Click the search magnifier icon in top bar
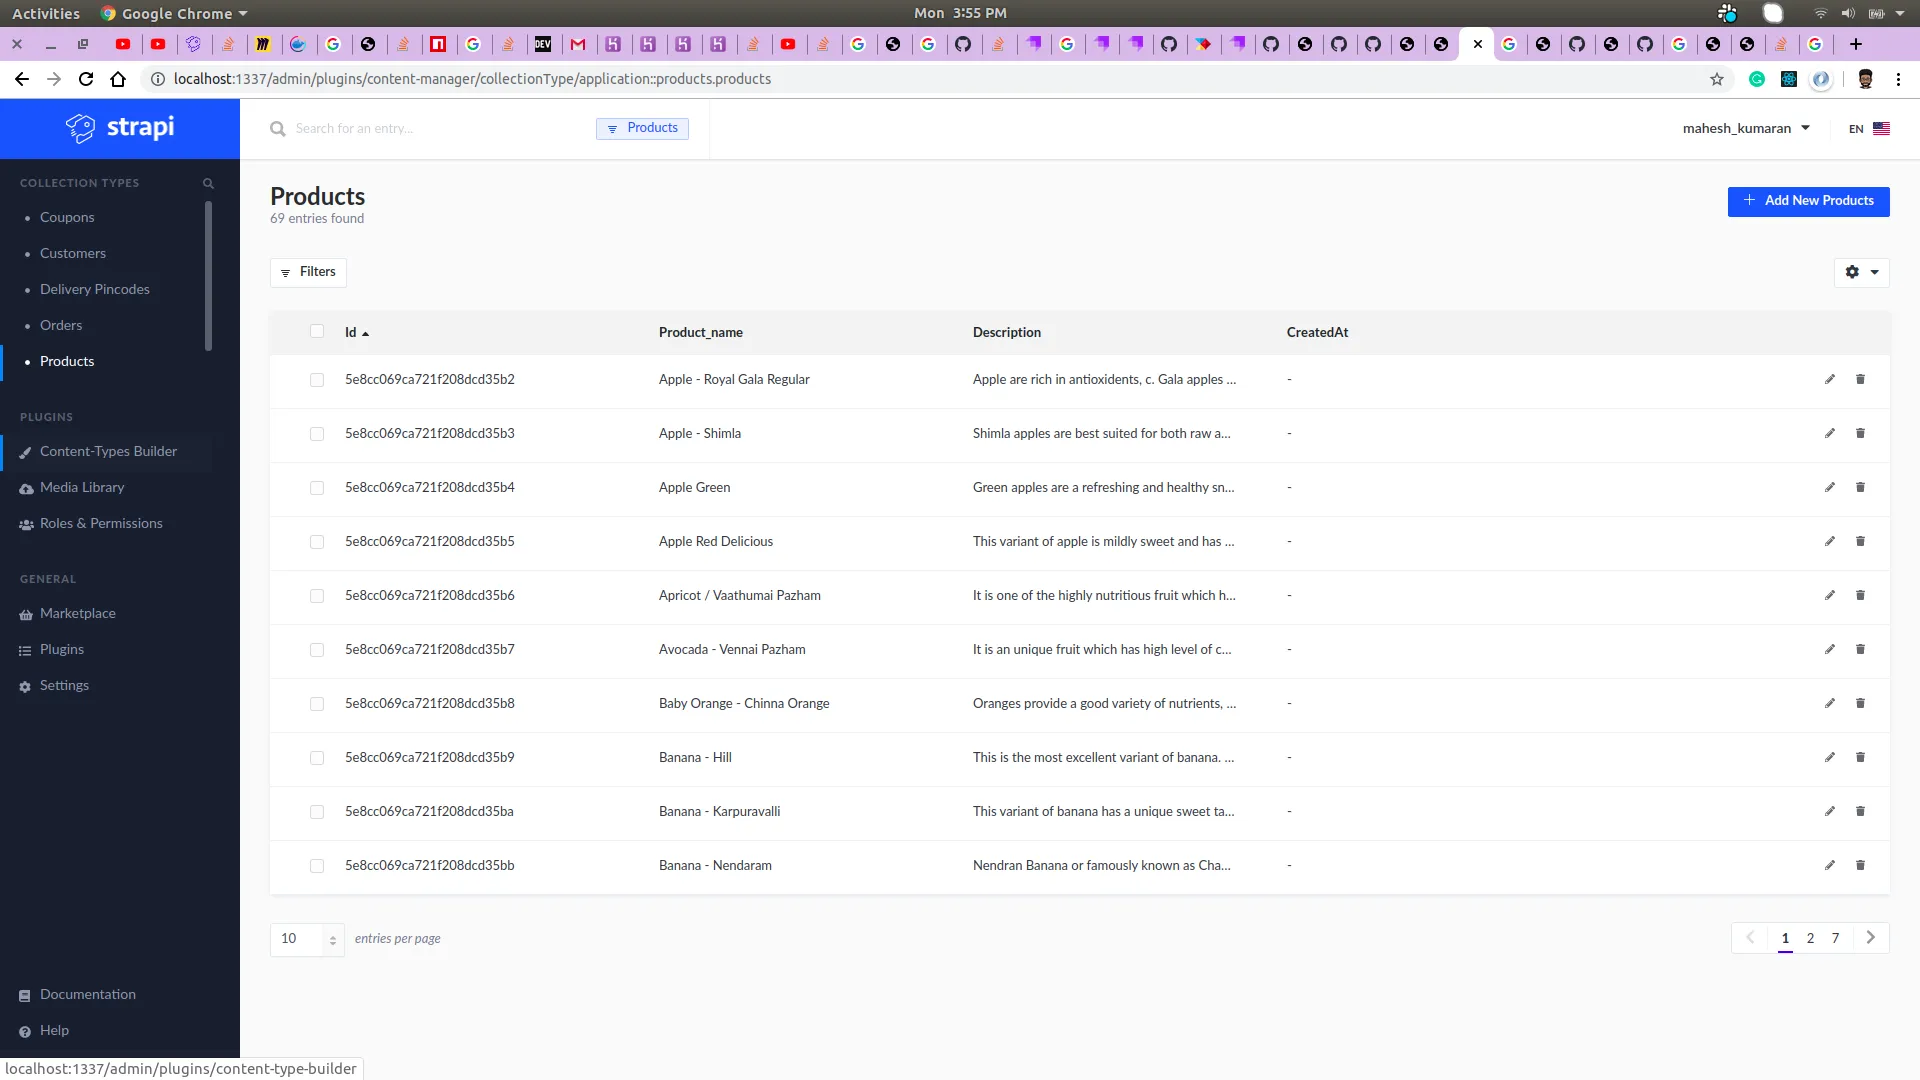The height and width of the screenshot is (1080, 1920). [x=277, y=129]
